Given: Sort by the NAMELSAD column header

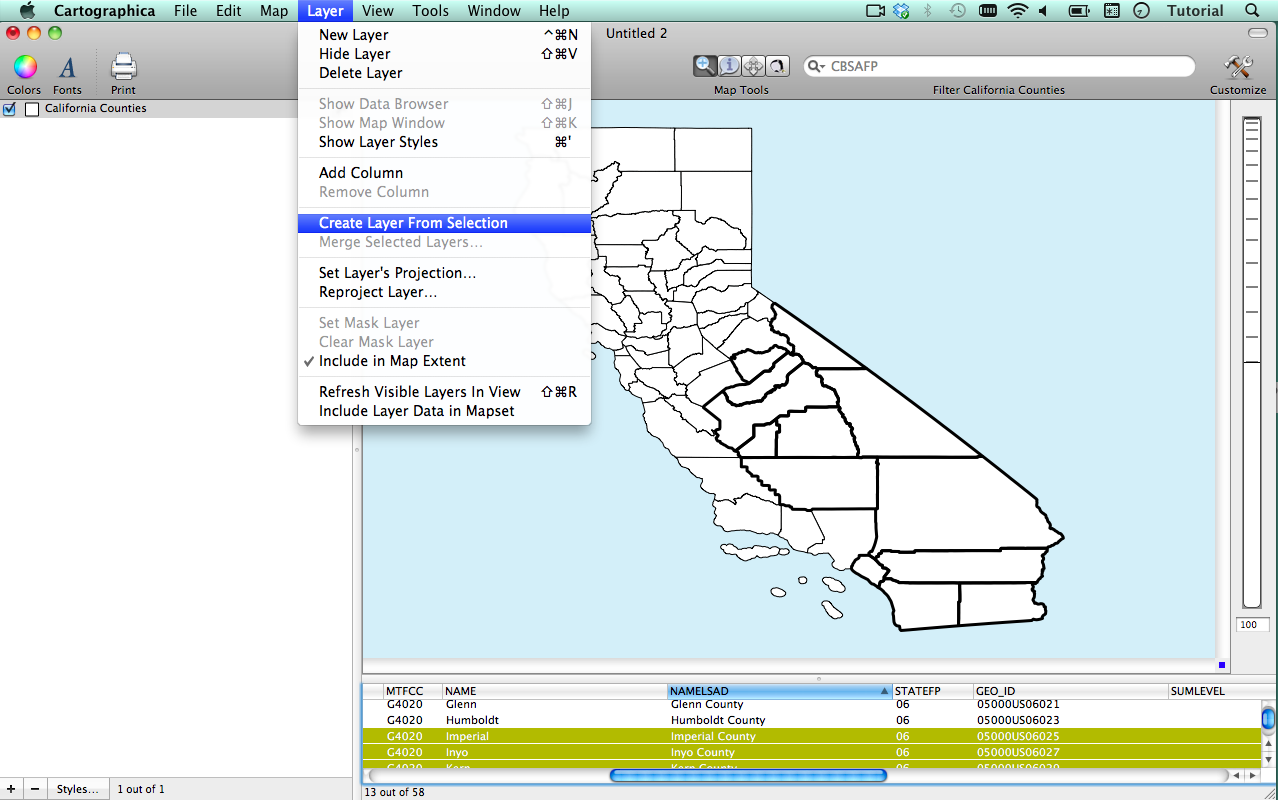Looking at the screenshot, I should coord(778,691).
